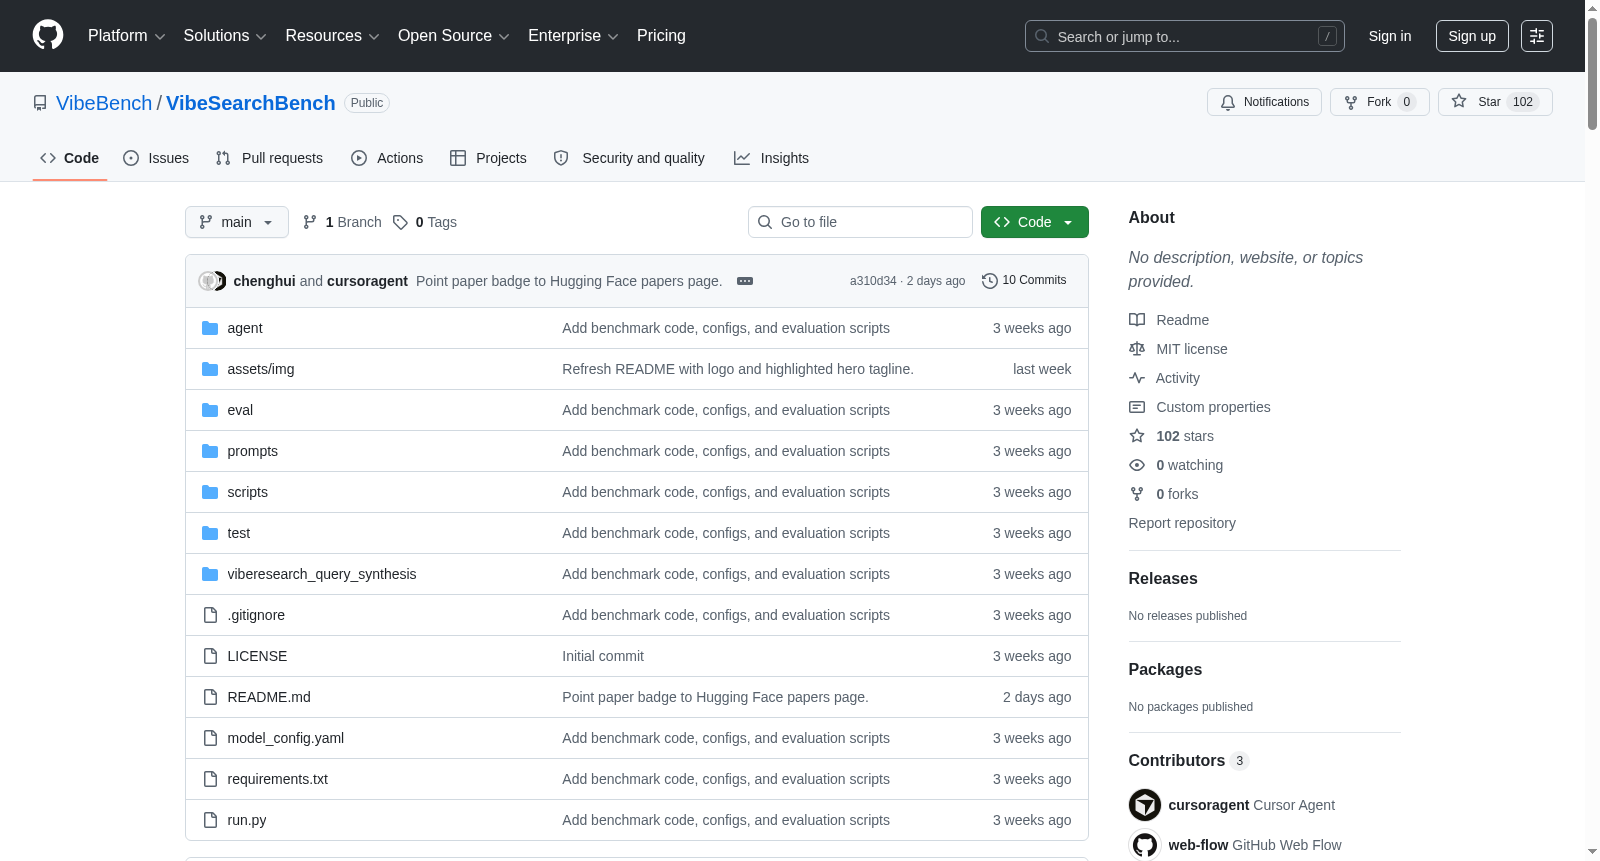Select the Code tab
Viewport: 1600px width, 861px height.
pyautogui.click(x=70, y=158)
